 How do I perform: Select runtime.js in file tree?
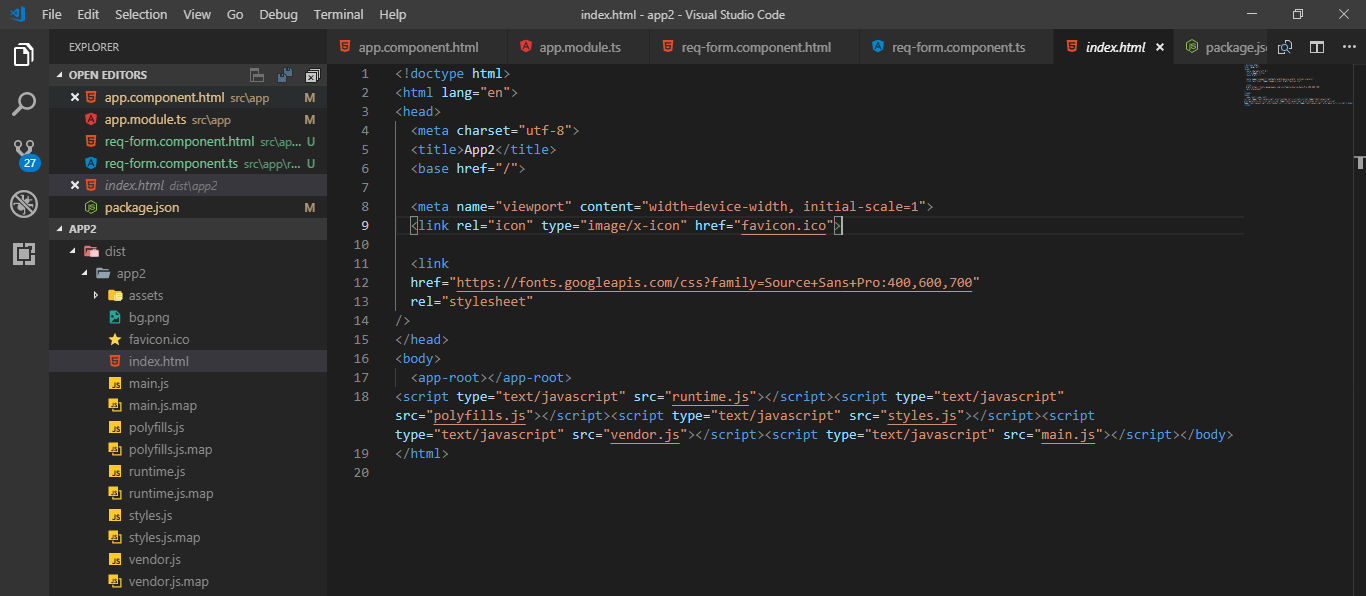pyautogui.click(x=188, y=472)
